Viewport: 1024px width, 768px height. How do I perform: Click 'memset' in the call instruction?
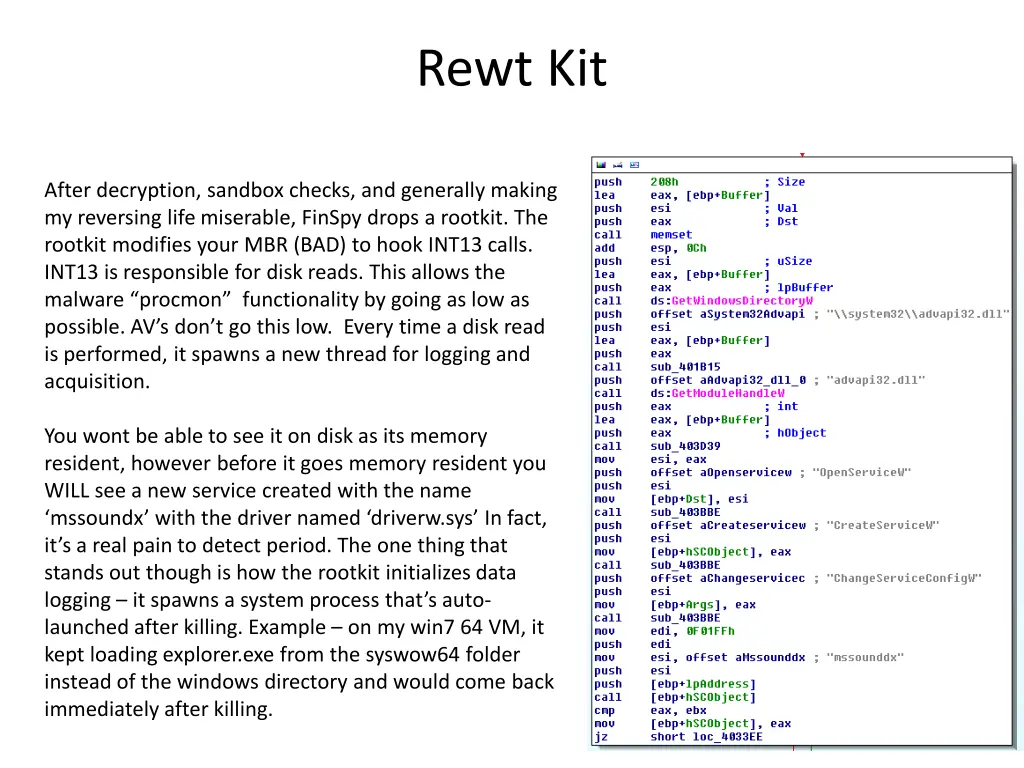(x=671, y=234)
